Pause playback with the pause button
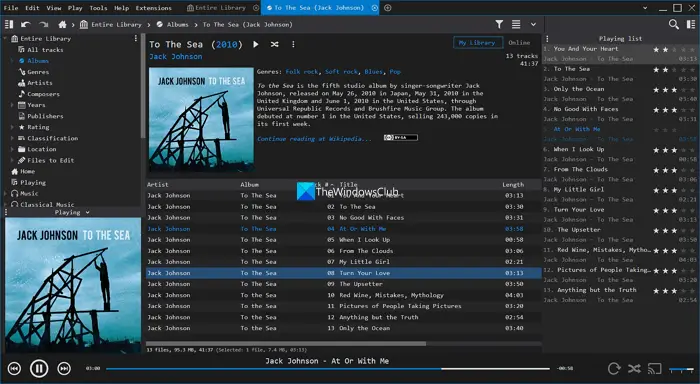This screenshot has height=384, width=700. coord(39,368)
